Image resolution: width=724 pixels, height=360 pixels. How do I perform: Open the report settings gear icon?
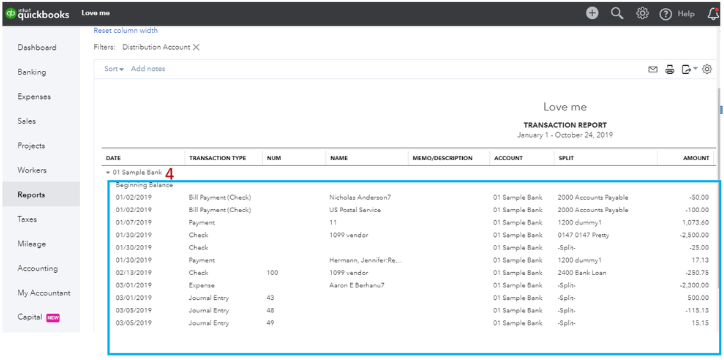pos(707,69)
